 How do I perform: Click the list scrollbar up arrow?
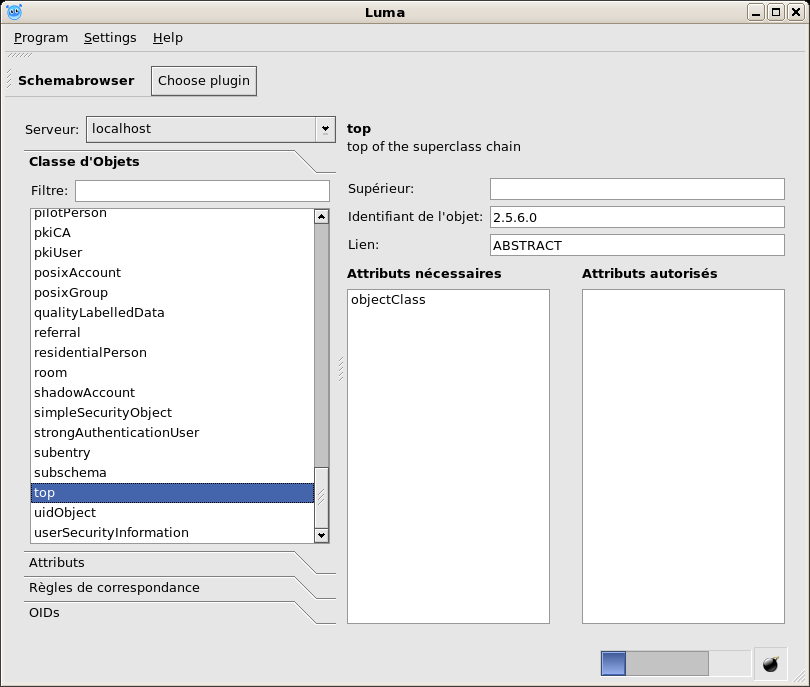pyautogui.click(x=321, y=216)
